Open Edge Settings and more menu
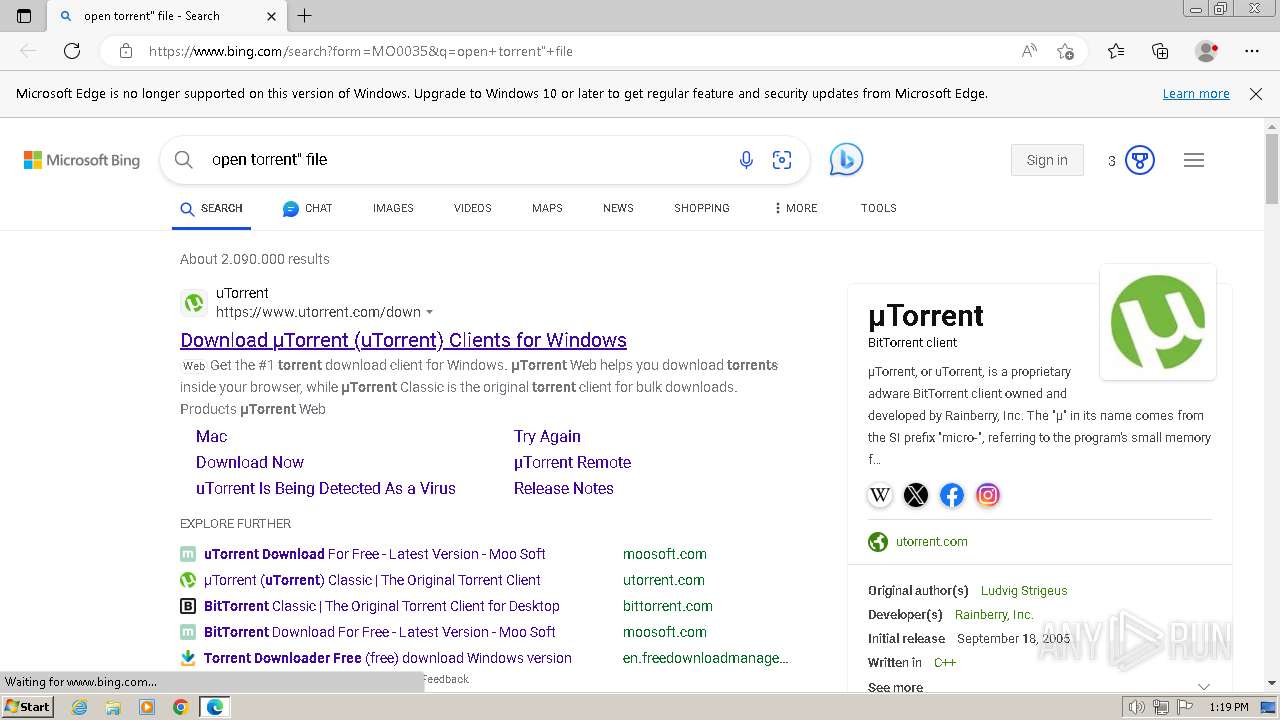 pos(1252,51)
